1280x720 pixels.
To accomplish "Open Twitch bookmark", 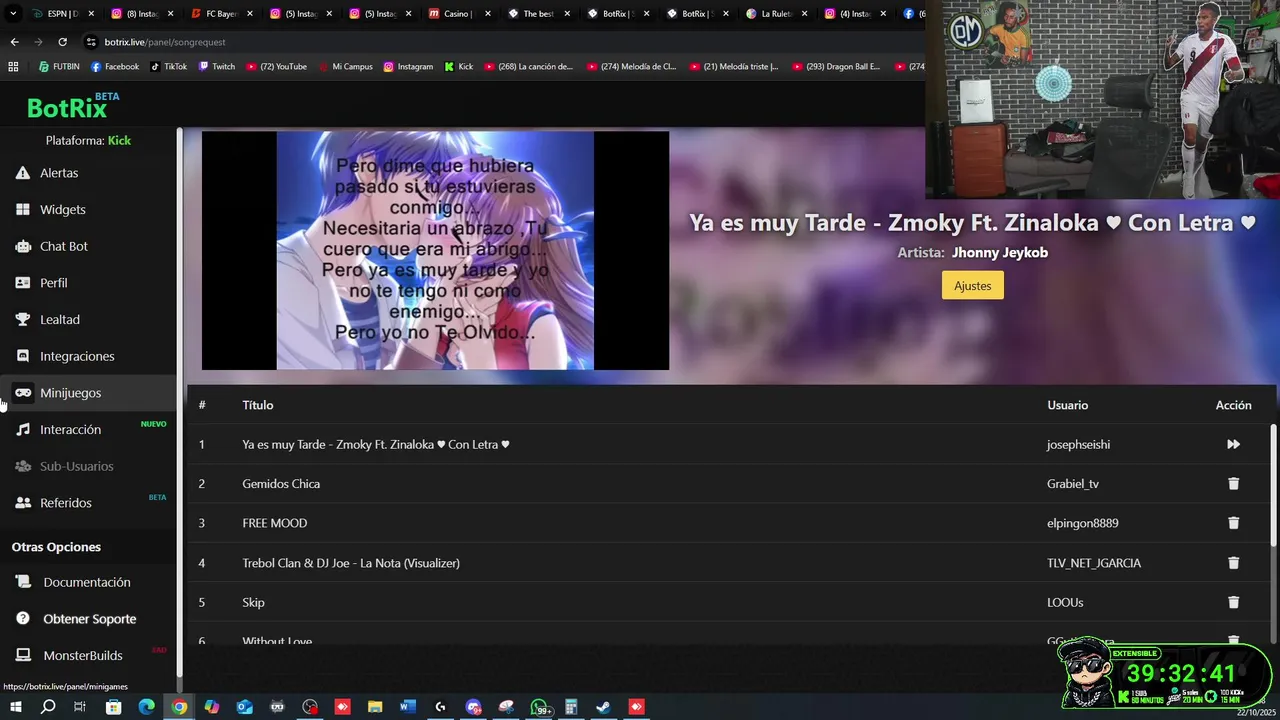I will [217, 67].
